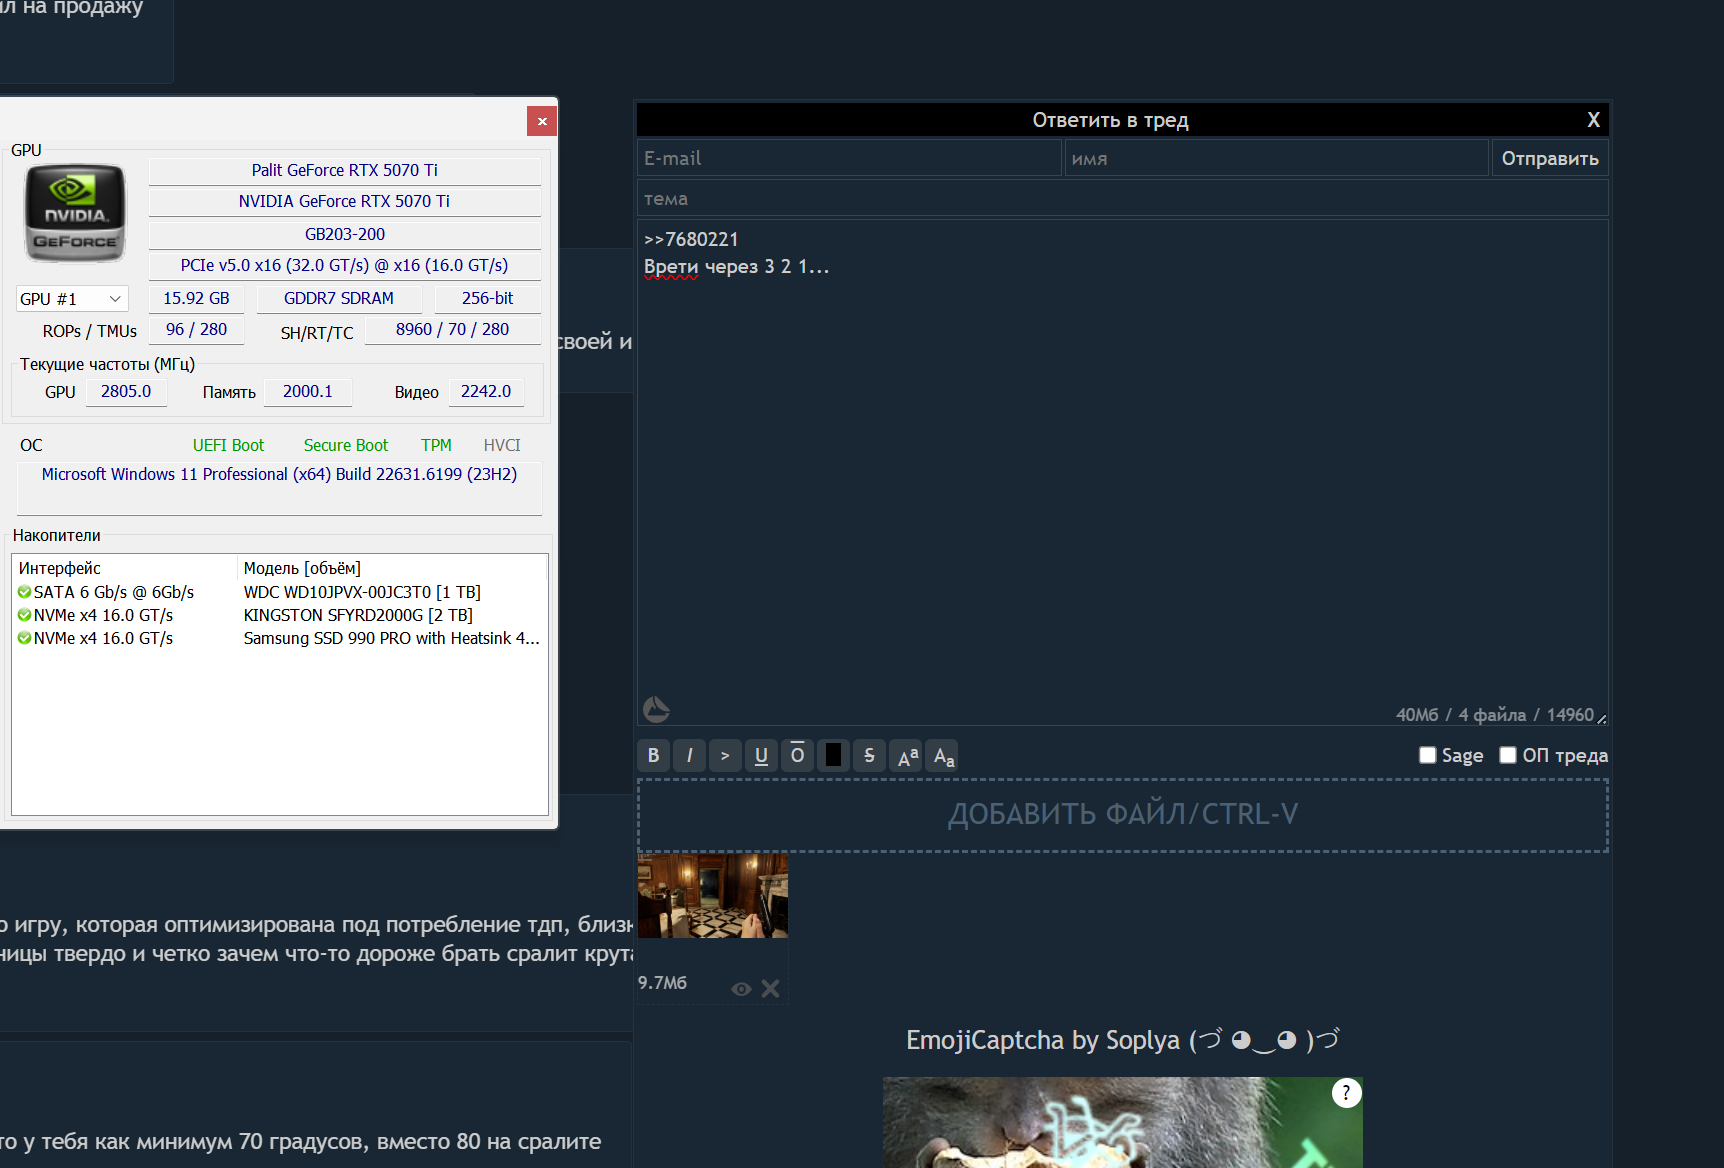Apply strikethrough formatting in reply toolbar

point(869,756)
